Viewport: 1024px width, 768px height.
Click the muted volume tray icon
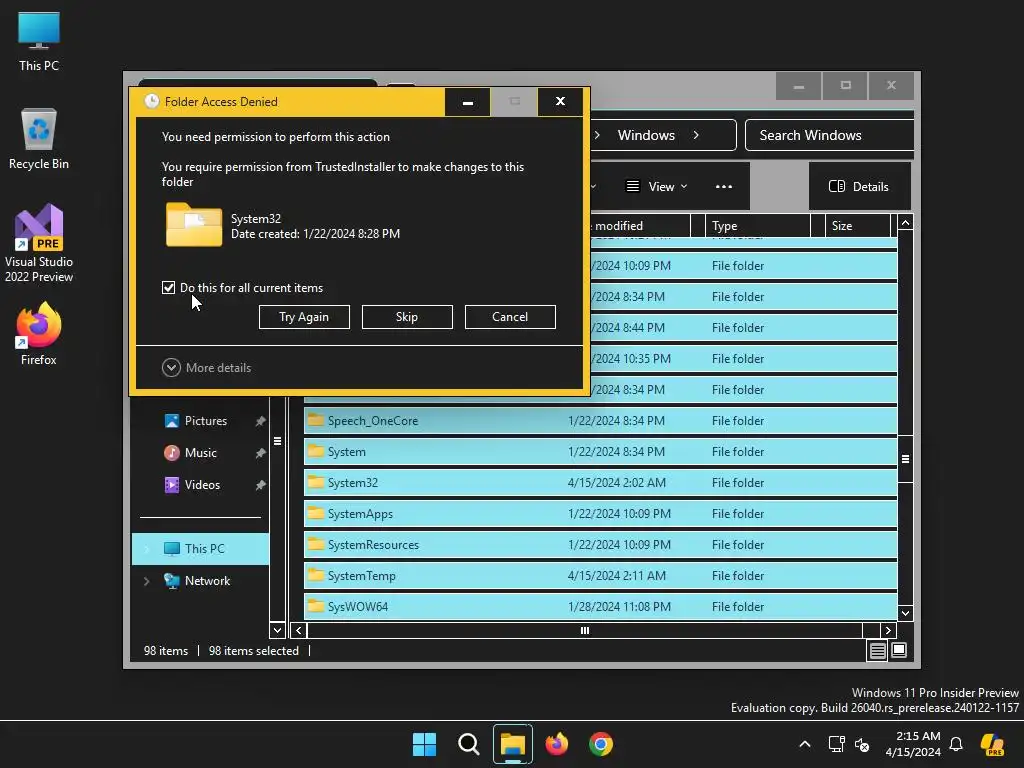(x=862, y=744)
